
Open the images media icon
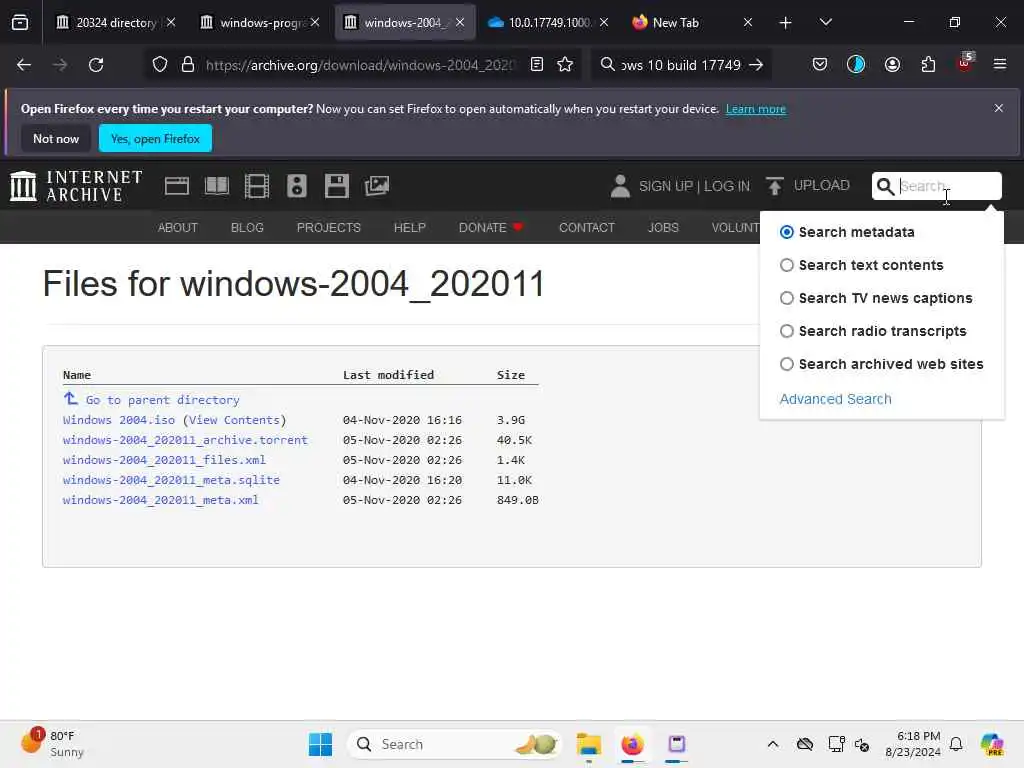coord(377,186)
